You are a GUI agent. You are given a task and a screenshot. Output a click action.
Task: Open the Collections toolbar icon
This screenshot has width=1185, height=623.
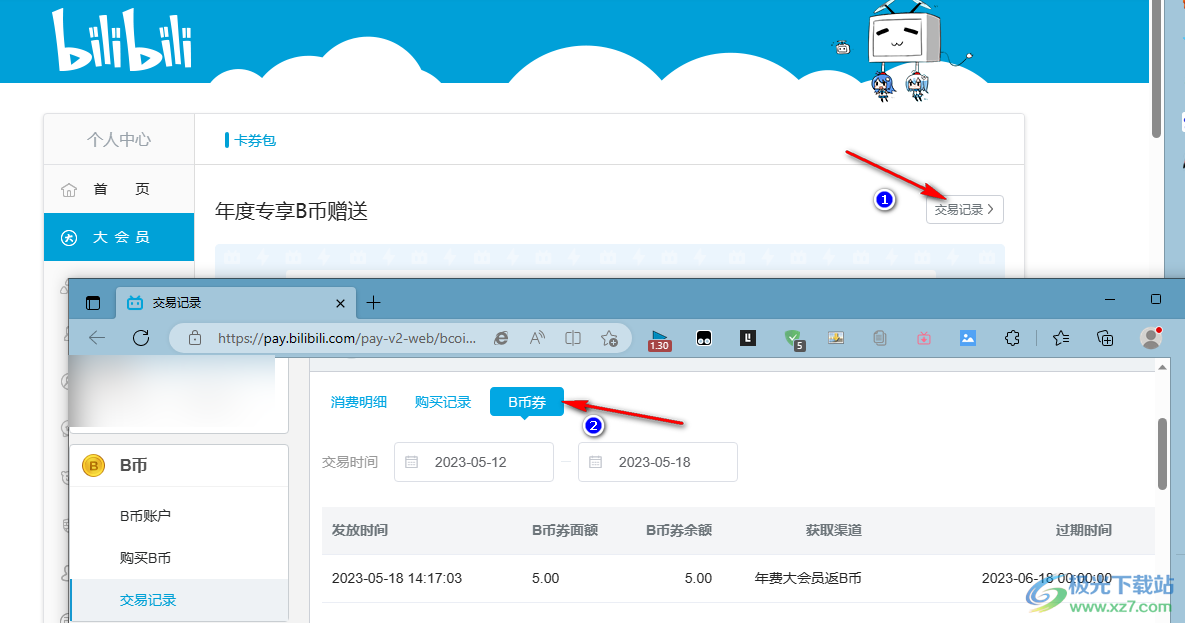coord(1105,338)
